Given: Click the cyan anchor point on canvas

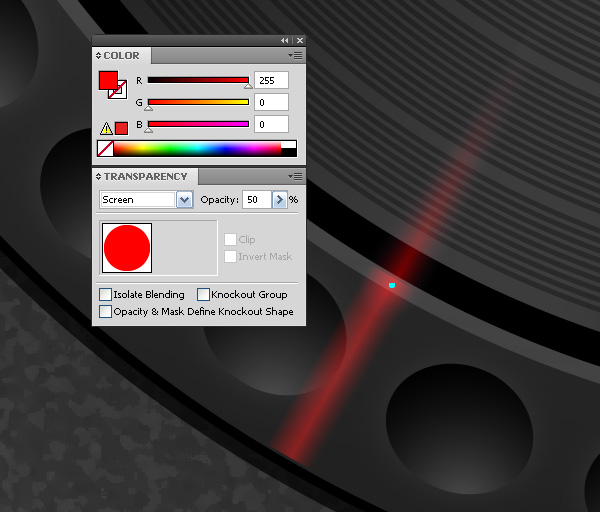Looking at the screenshot, I should tap(392, 285).
